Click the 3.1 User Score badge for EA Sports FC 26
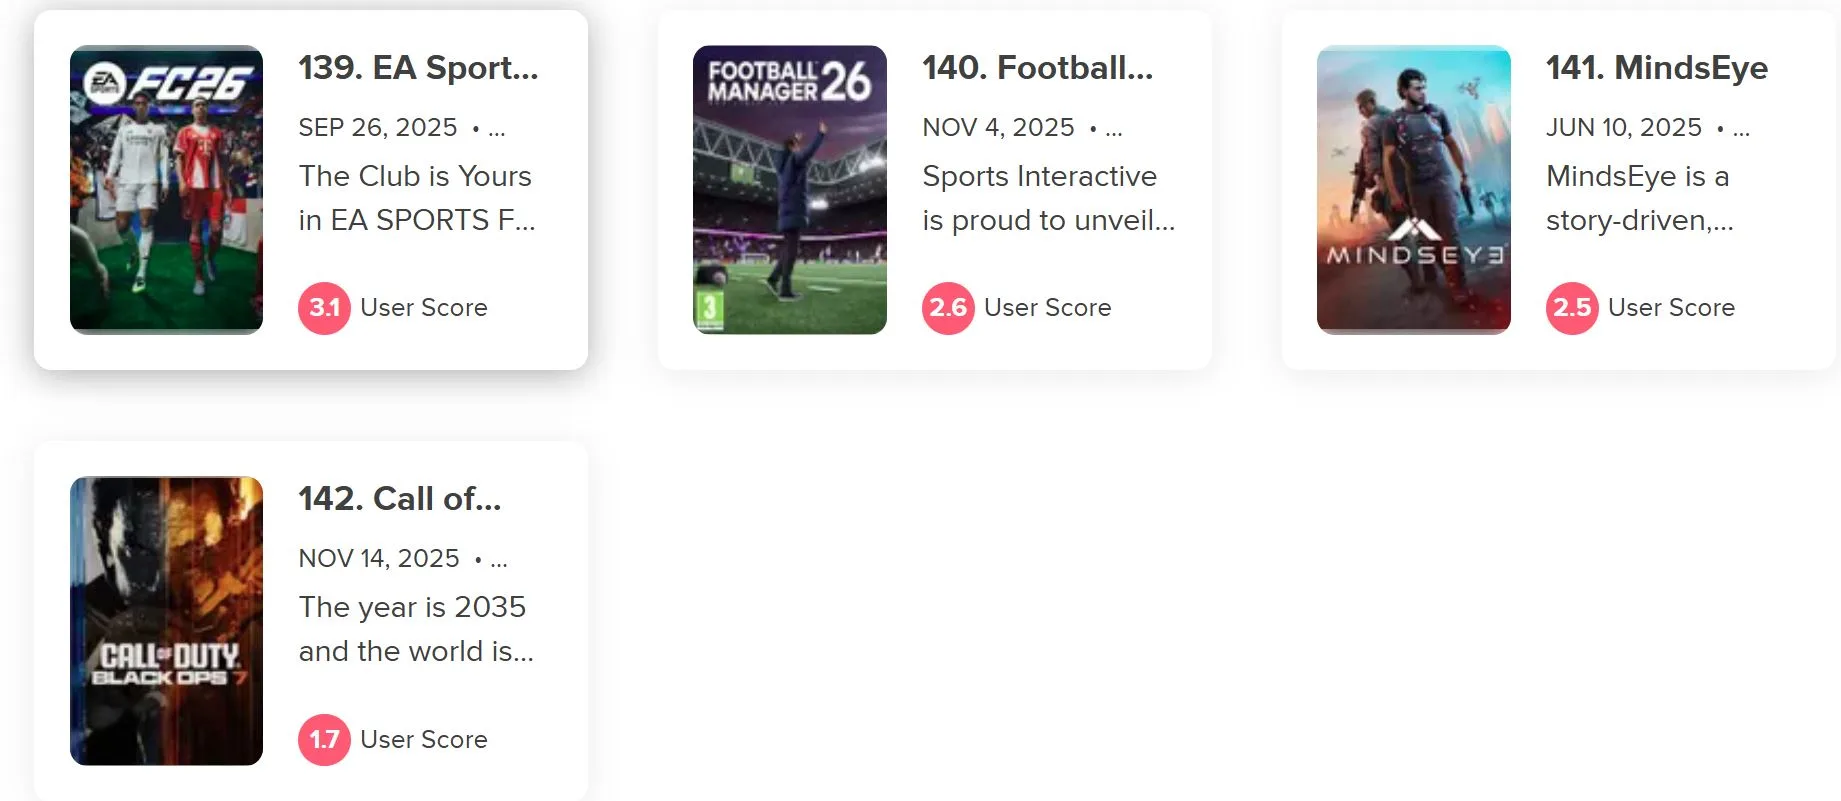The height and width of the screenshot is (801, 1841). pyautogui.click(x=323, y=308)
